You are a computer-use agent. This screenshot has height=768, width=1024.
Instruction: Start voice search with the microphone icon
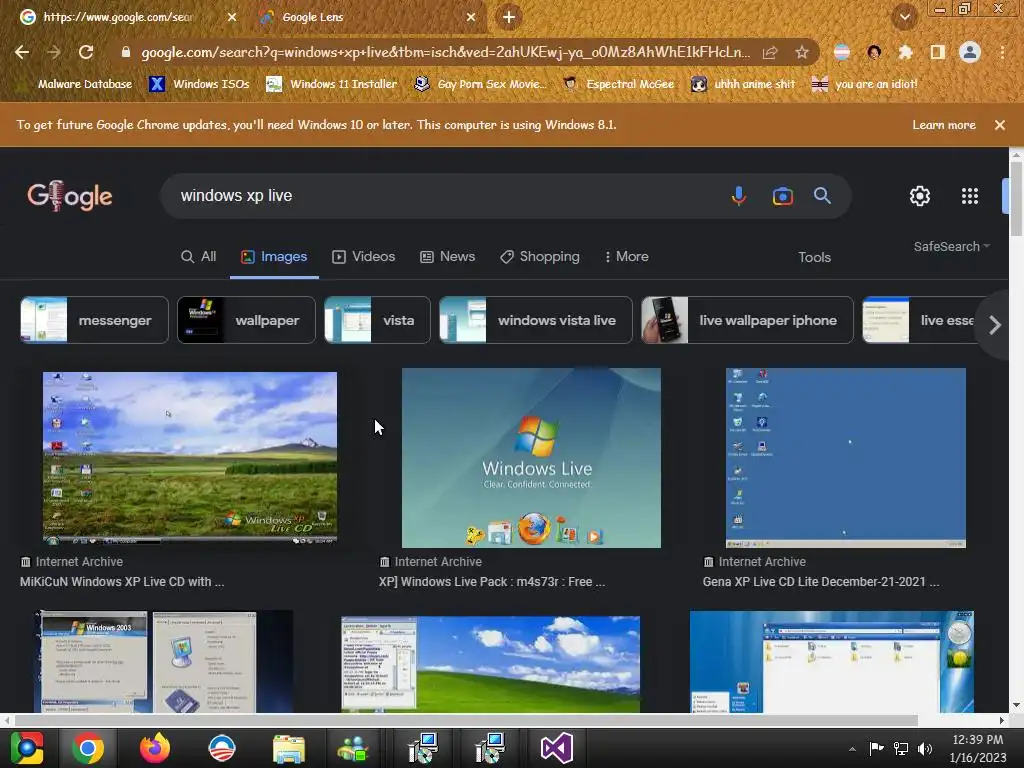click(739, 196)
